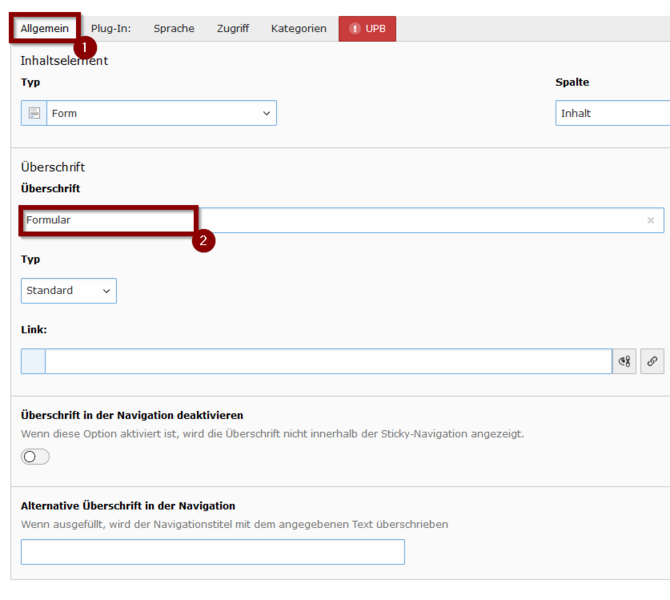Open the heading Typ dropdown showing Standard
This screenshot has width=670, height=600.
(69, 291)
